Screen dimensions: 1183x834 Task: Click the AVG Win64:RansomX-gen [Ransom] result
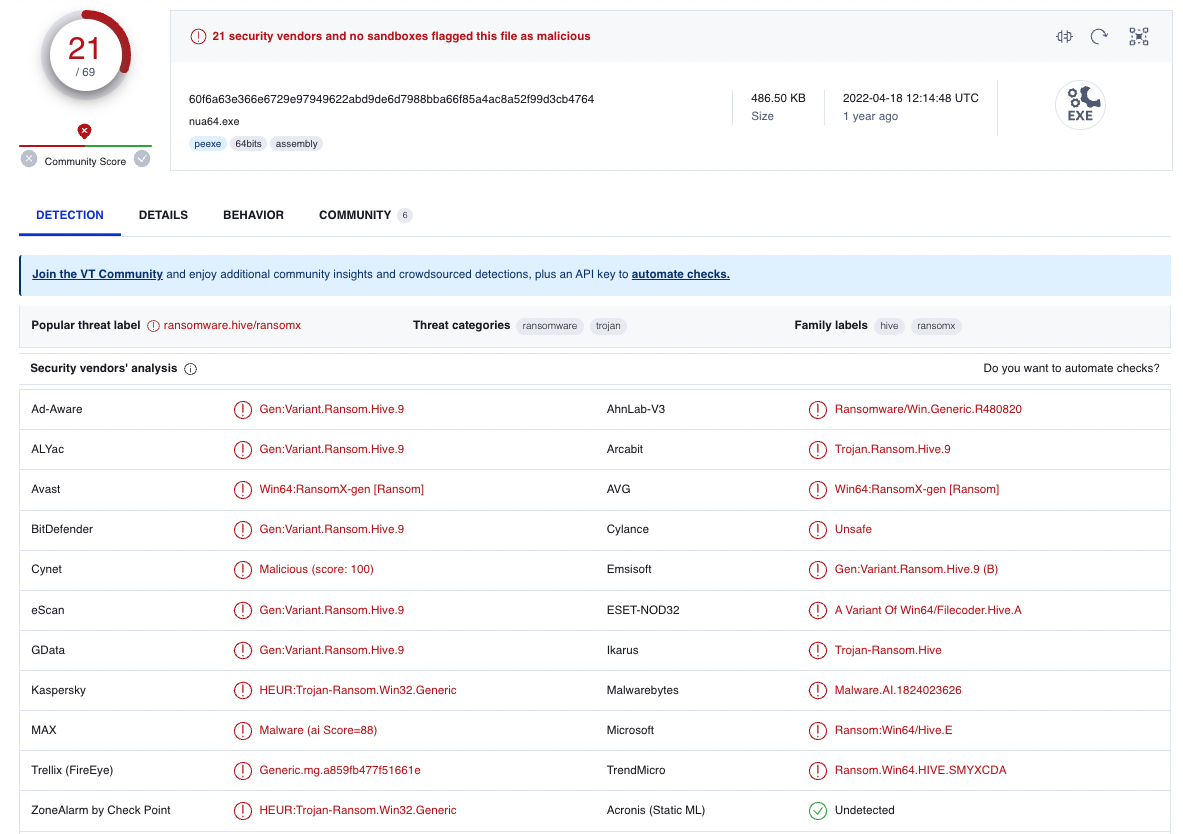917,489
